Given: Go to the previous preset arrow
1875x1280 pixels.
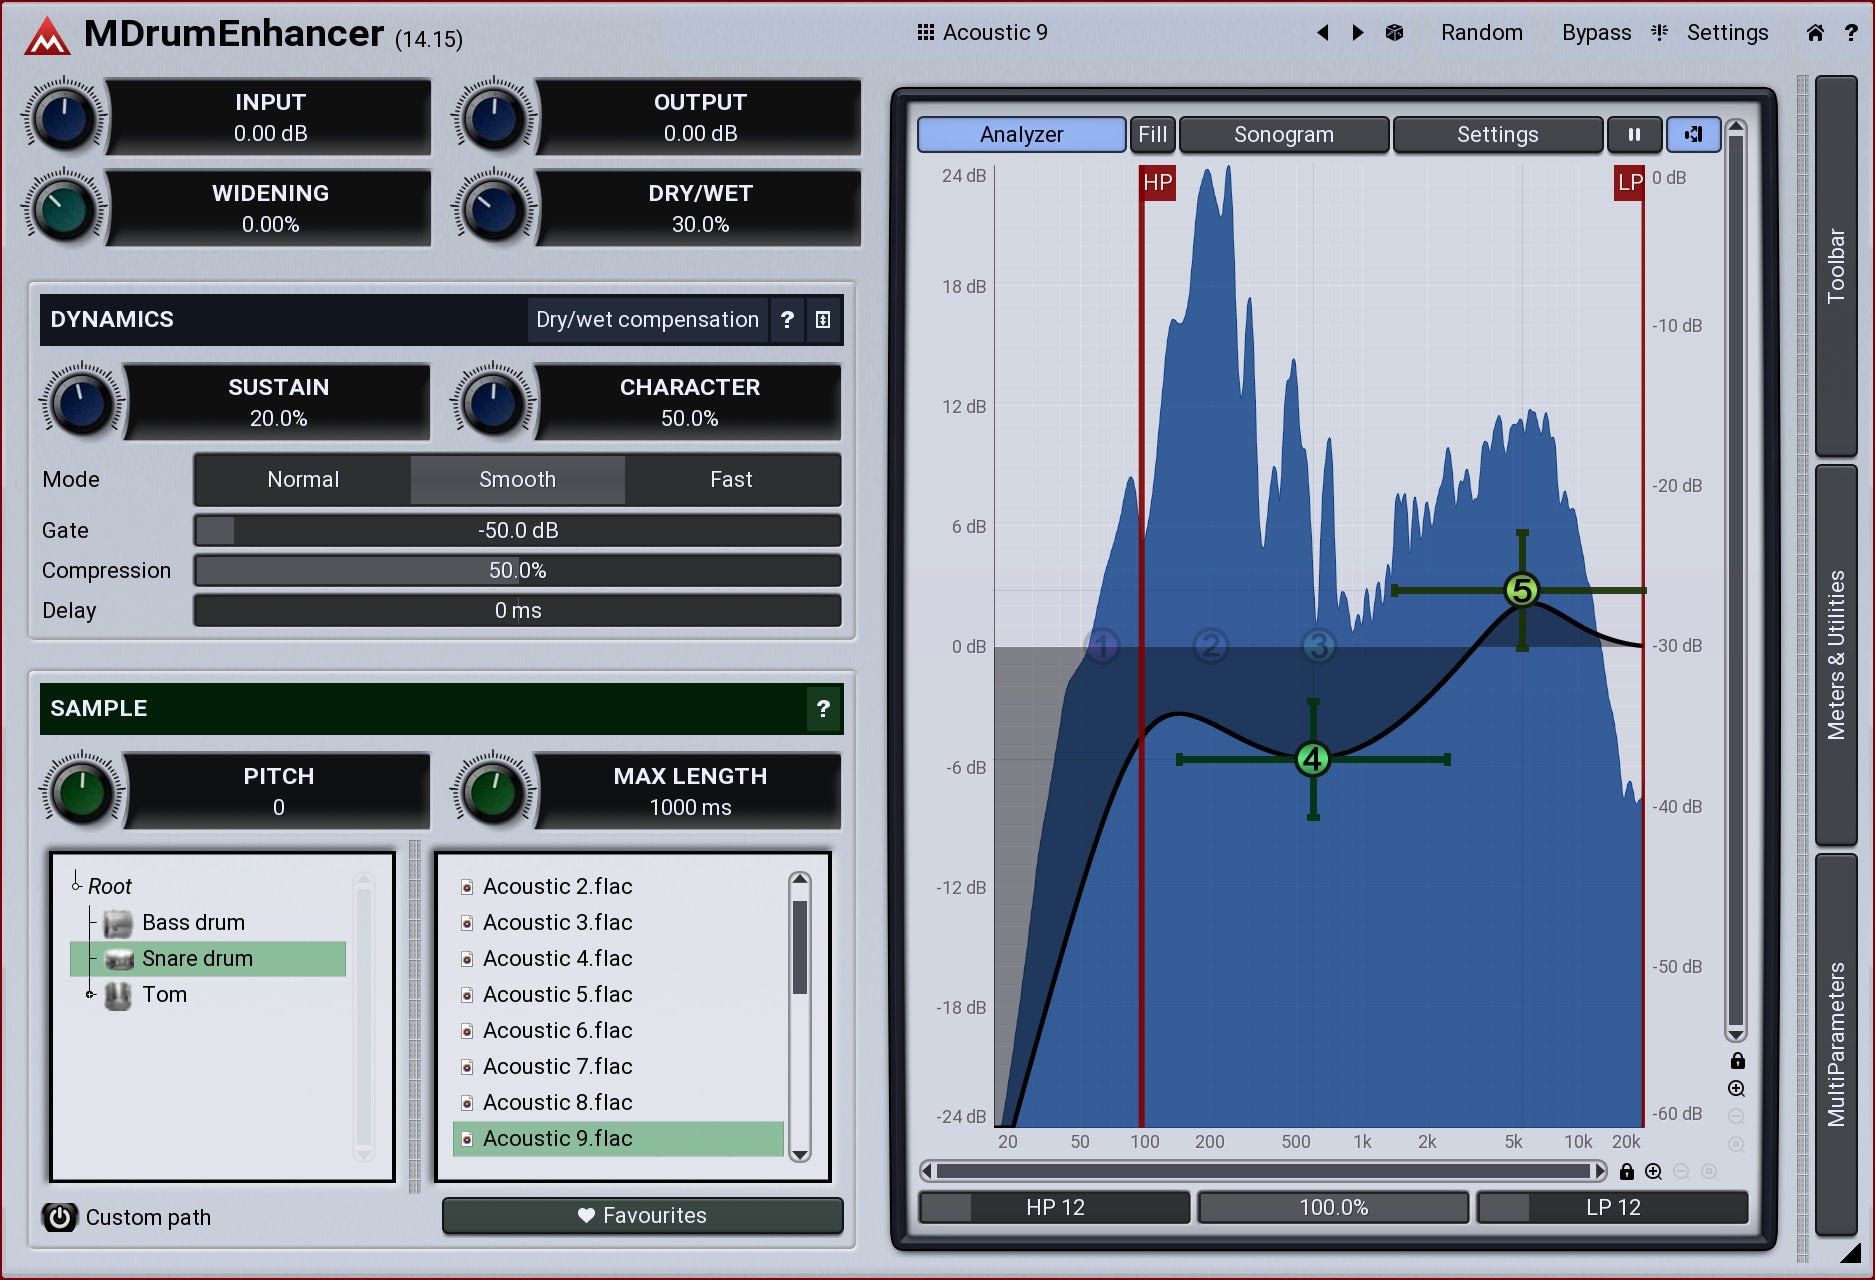Looking at the screenshot, I should 1323,33.
